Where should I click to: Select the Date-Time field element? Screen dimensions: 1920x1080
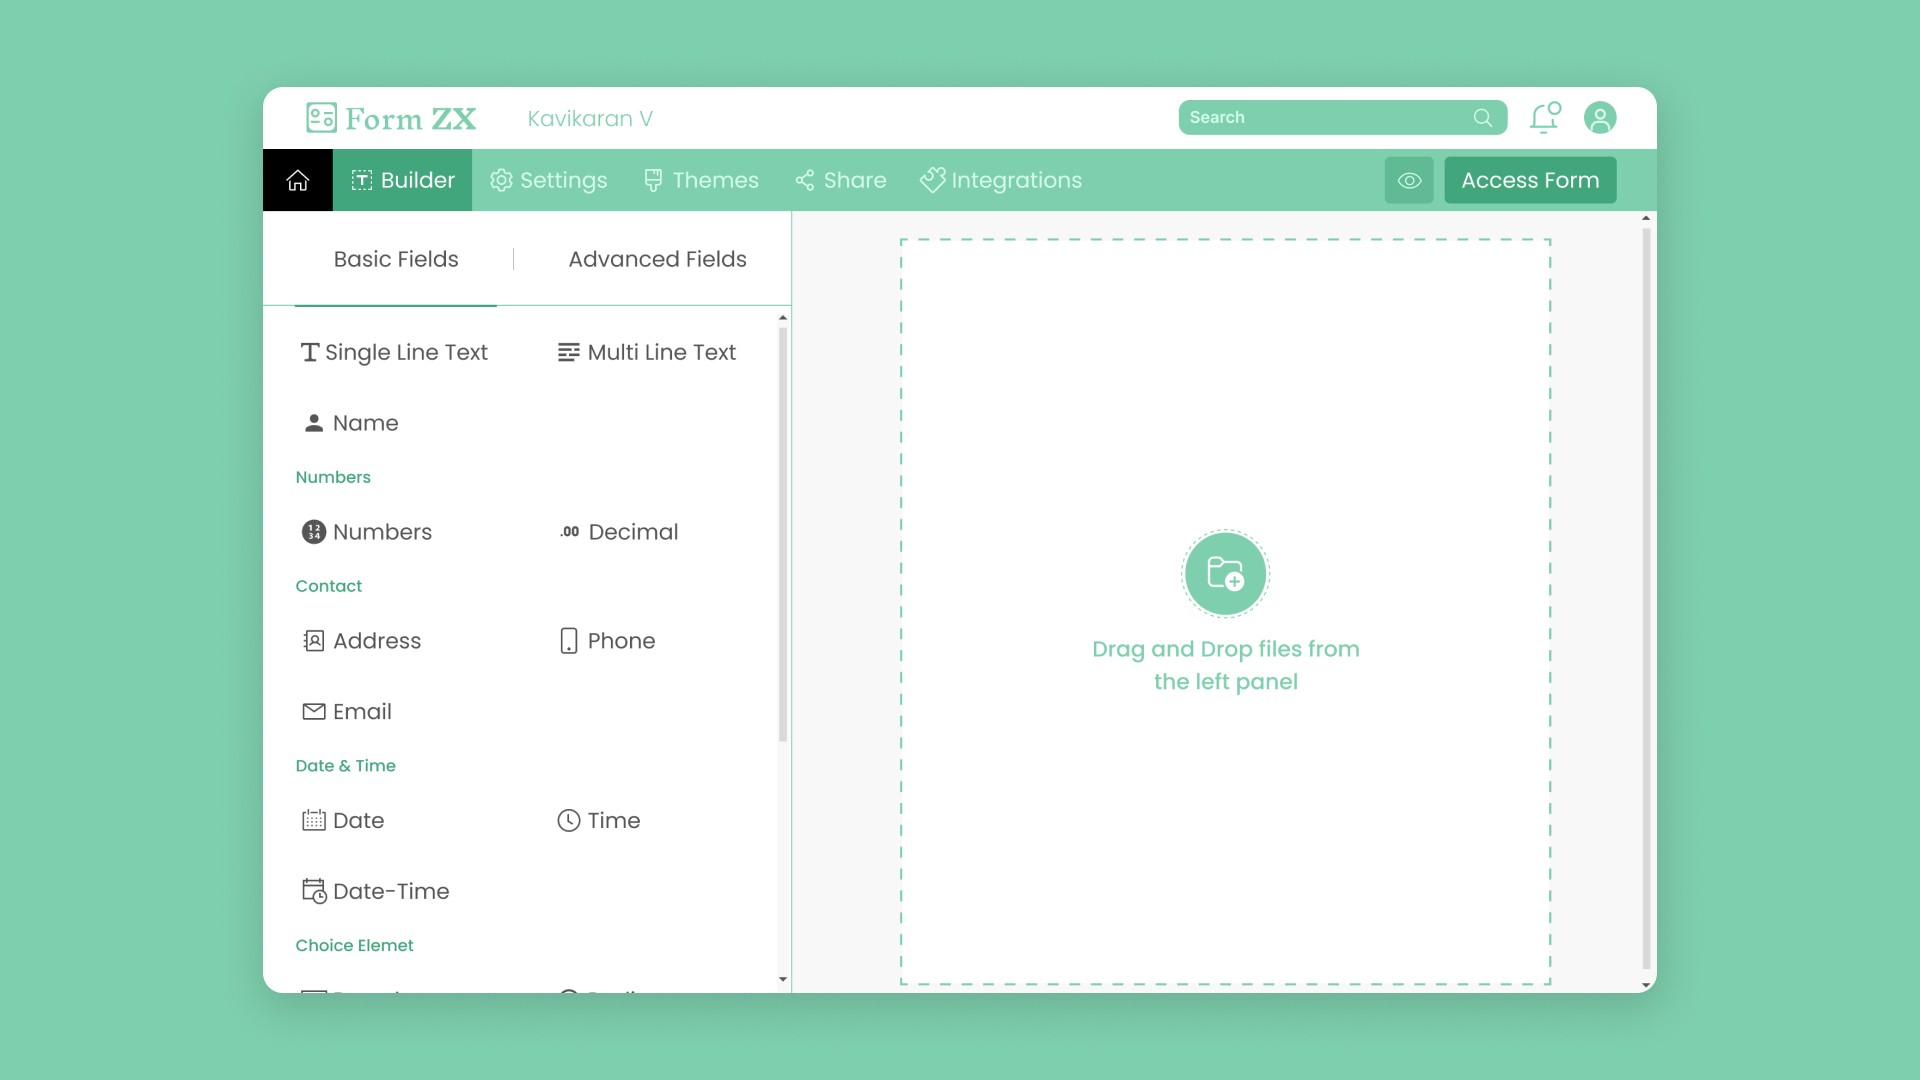[x=376, y=891]
